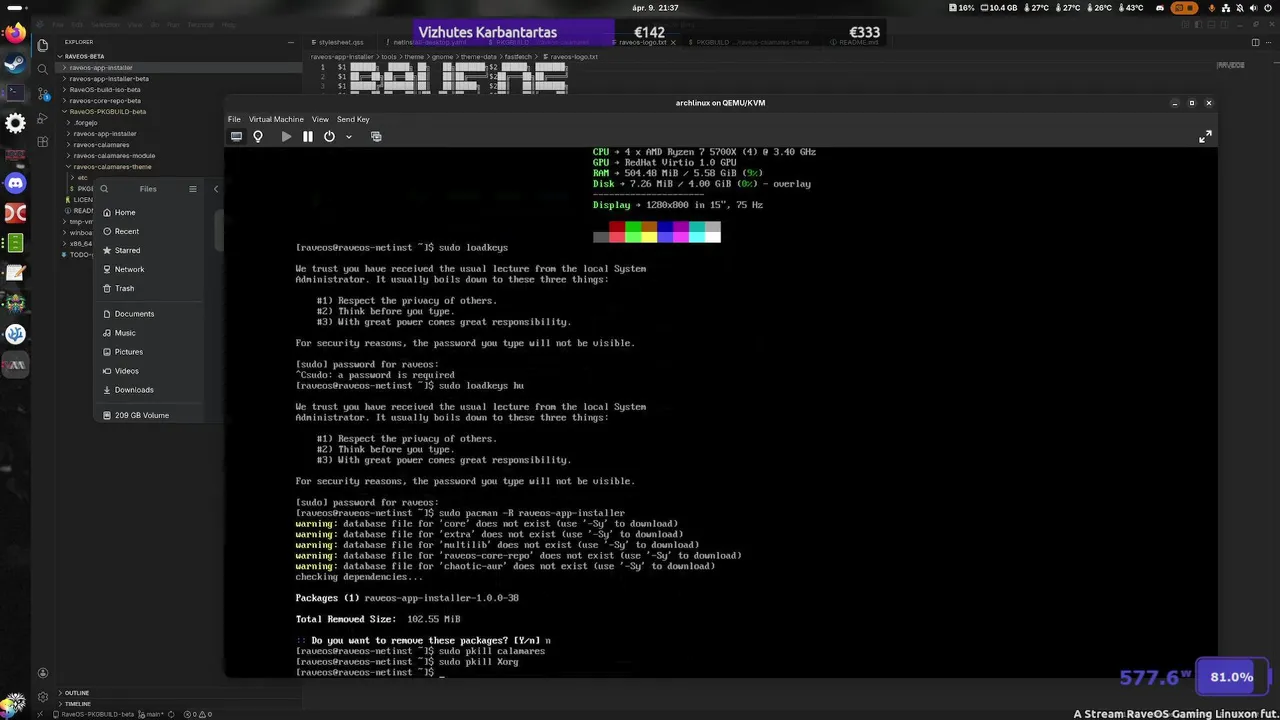
Task: Open the system power menu icon
Action: [1269, 7]
